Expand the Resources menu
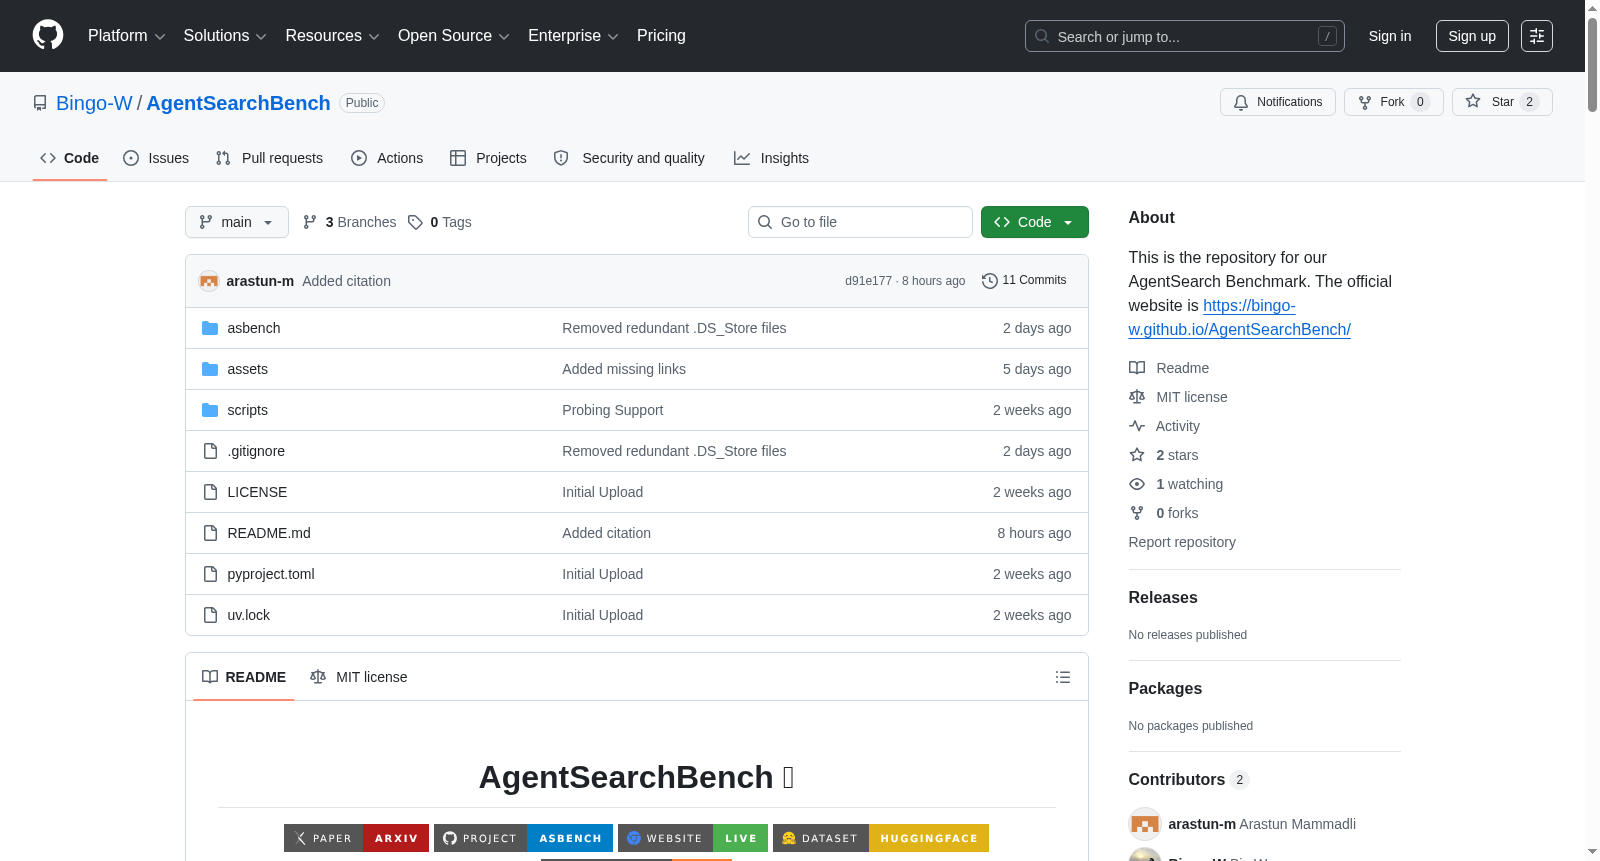Screen dimensions: 1600x861 coord(332,36)
